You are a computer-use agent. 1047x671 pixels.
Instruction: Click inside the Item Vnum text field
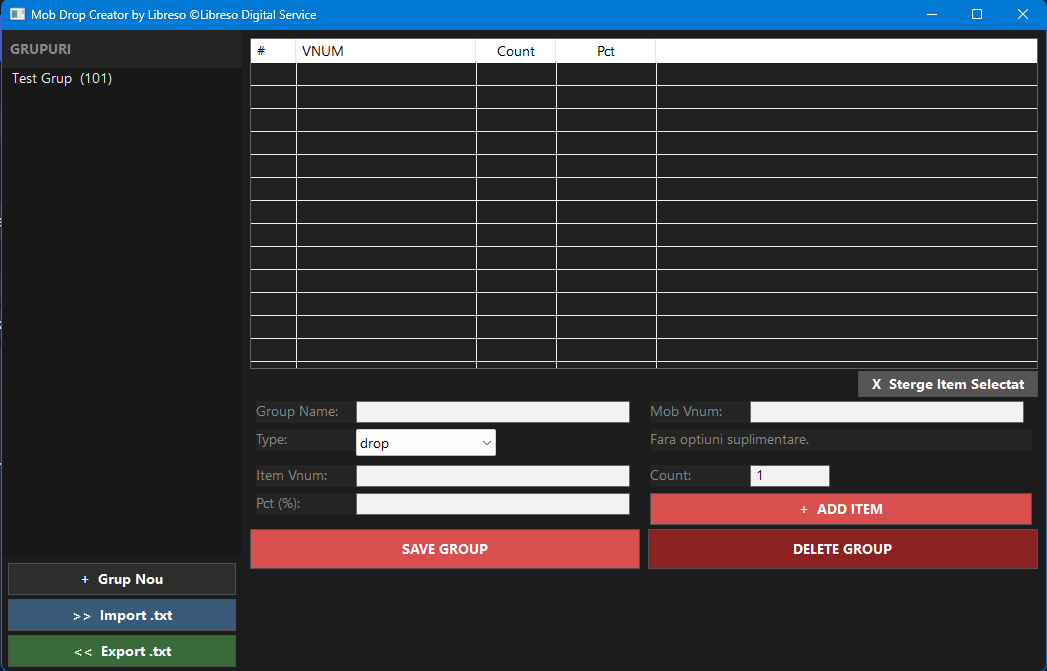[492, 475]
